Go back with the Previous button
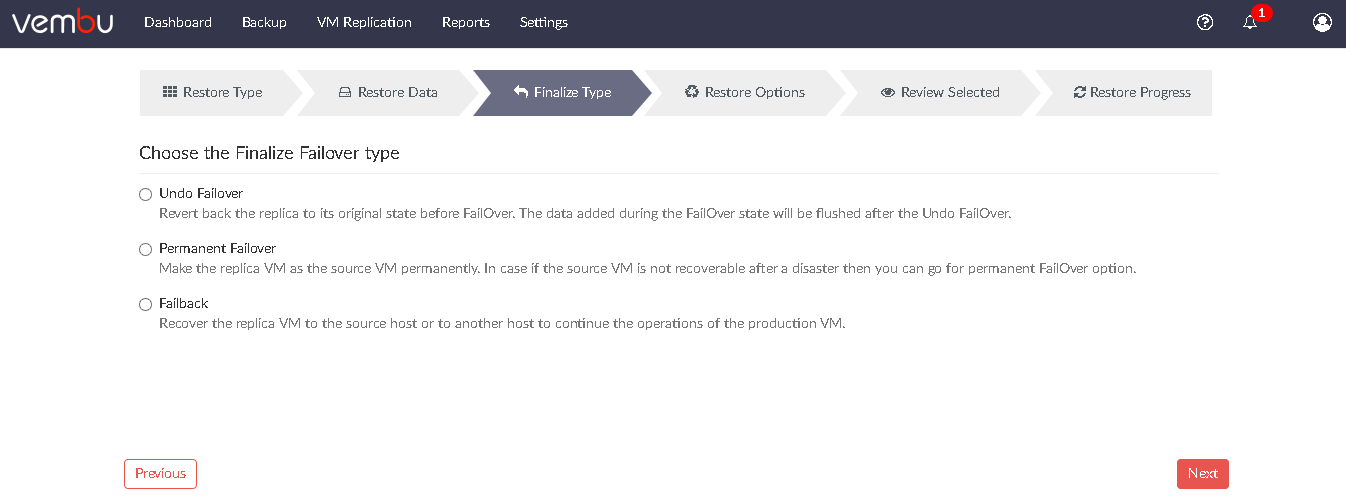The width and height of the screenshot is (1346, 504). click(161, 474)
